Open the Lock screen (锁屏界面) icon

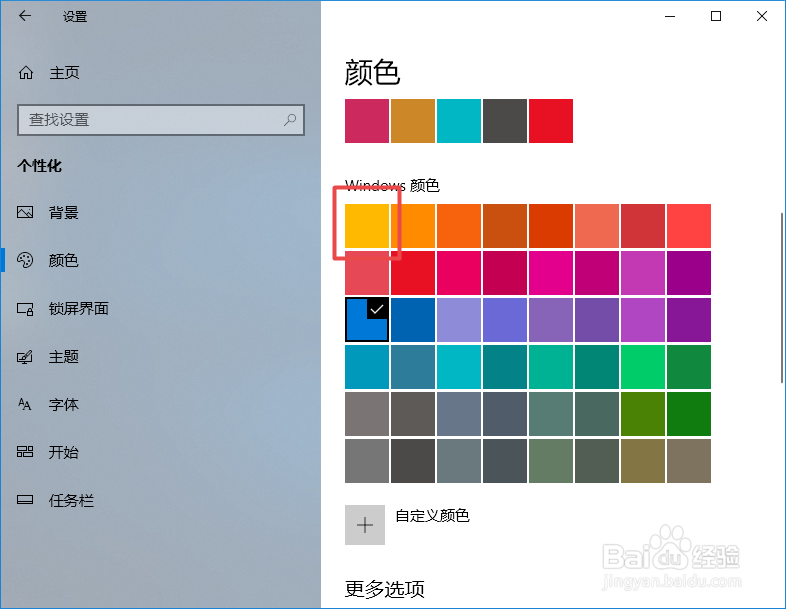26,309
